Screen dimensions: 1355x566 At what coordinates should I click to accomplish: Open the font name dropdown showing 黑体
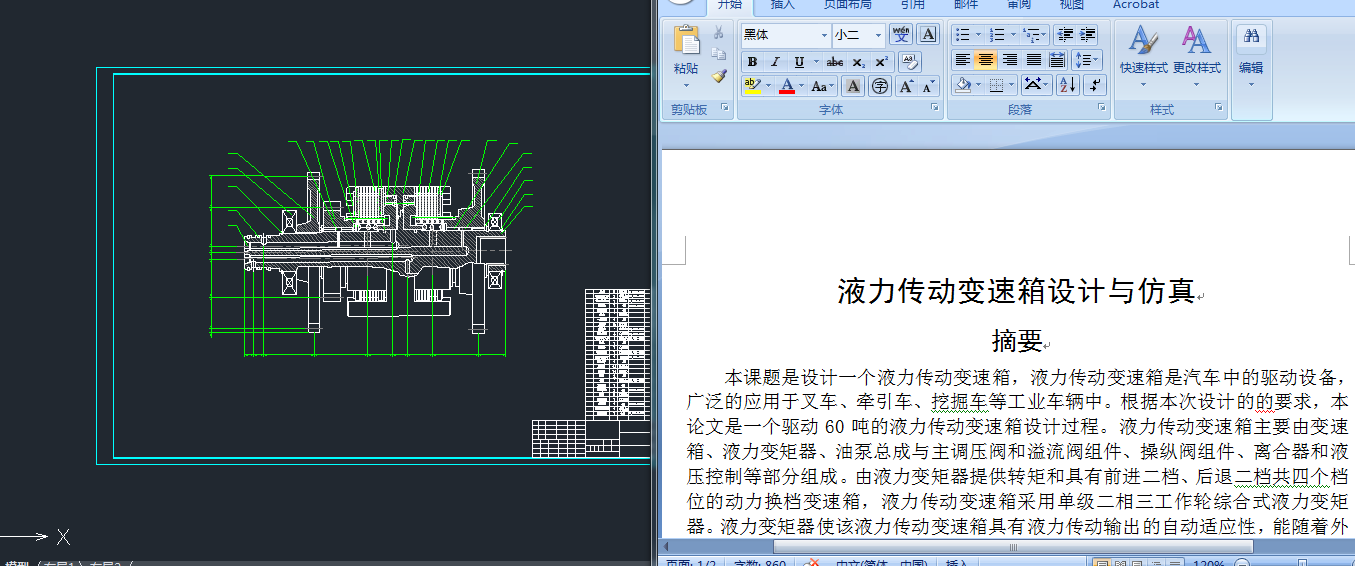[x=823, y=35]
